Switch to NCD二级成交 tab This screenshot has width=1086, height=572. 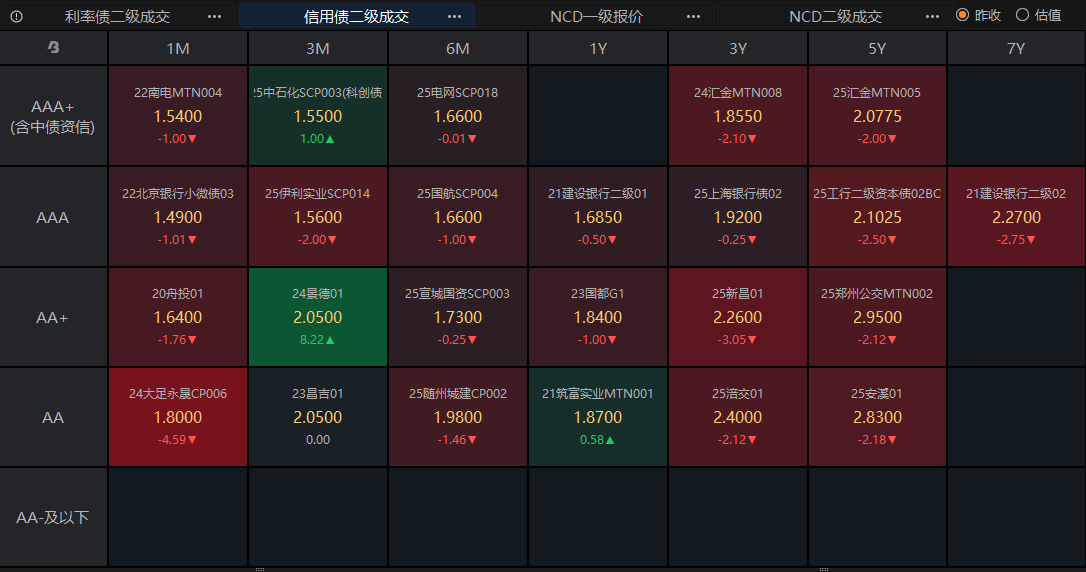click(x=835, y=16)
